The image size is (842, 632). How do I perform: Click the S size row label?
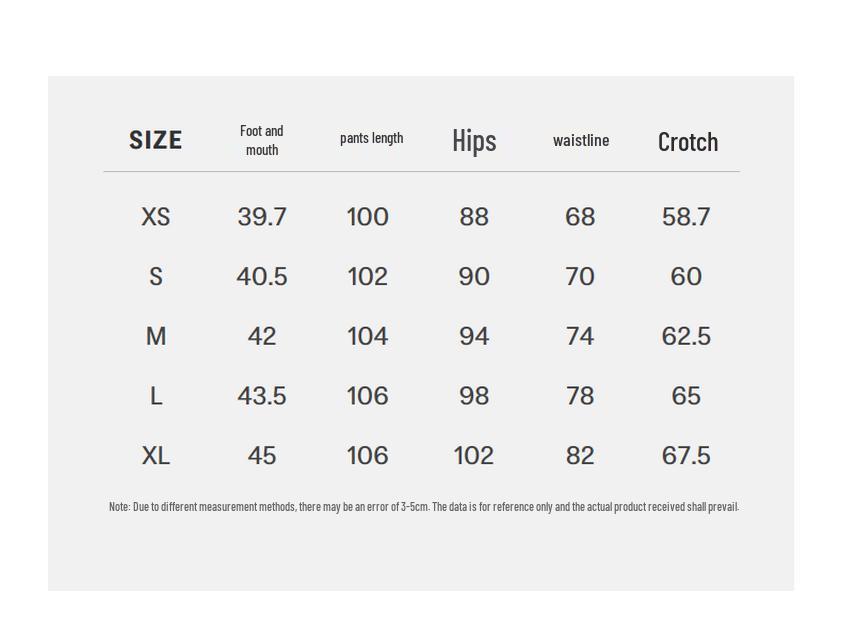[x=156, y=277]
